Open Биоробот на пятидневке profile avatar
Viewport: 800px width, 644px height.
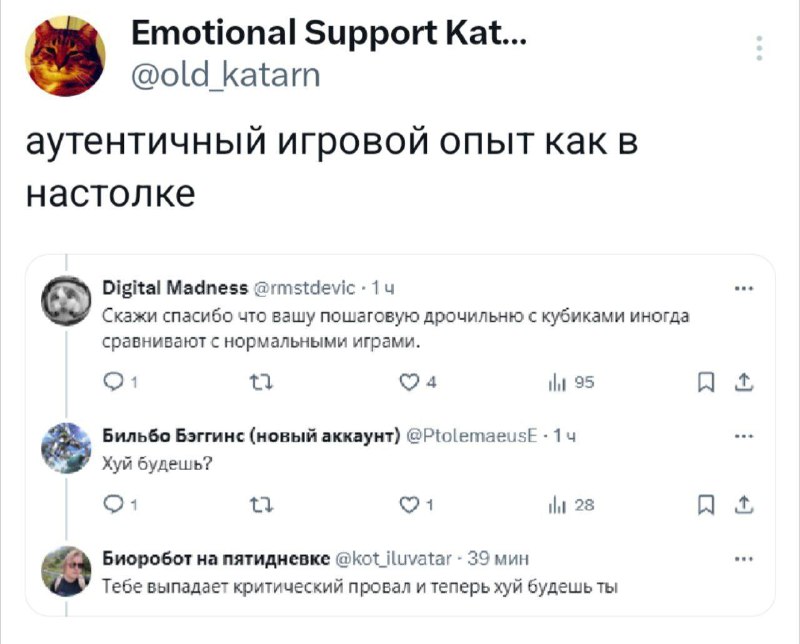[66, 571]
